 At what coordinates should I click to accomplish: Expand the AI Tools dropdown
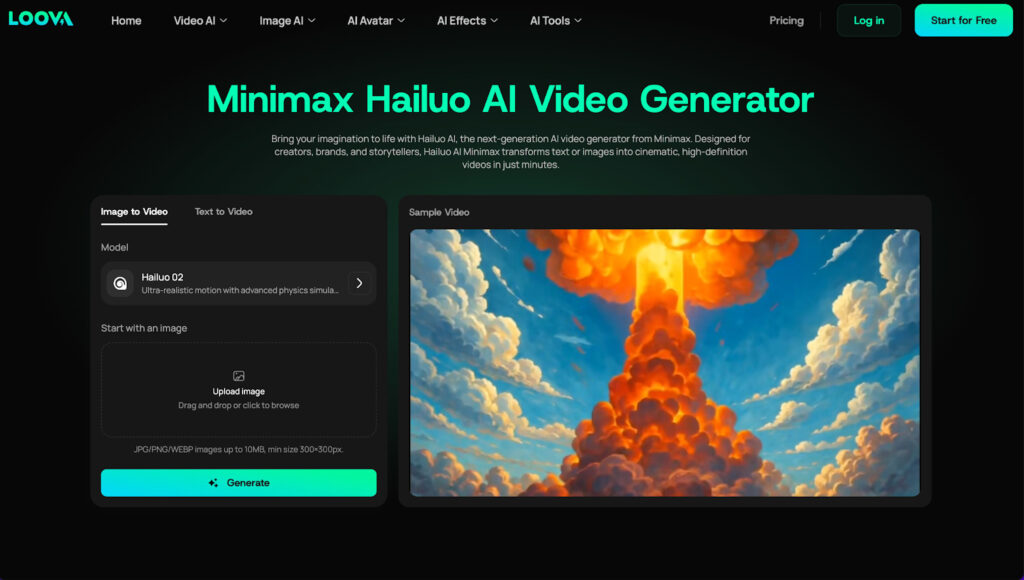555,21
